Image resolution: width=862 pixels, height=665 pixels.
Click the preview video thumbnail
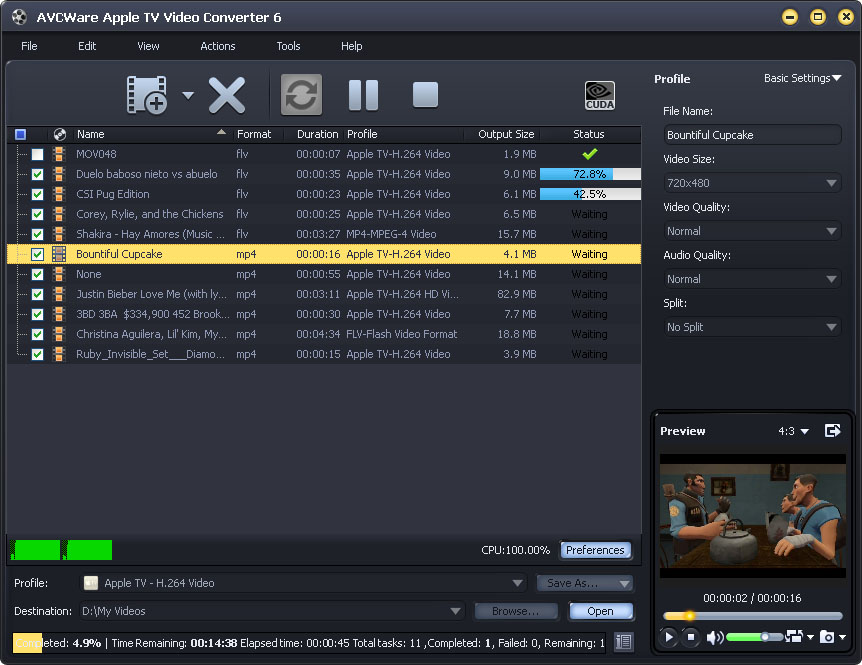click(753, 516)
